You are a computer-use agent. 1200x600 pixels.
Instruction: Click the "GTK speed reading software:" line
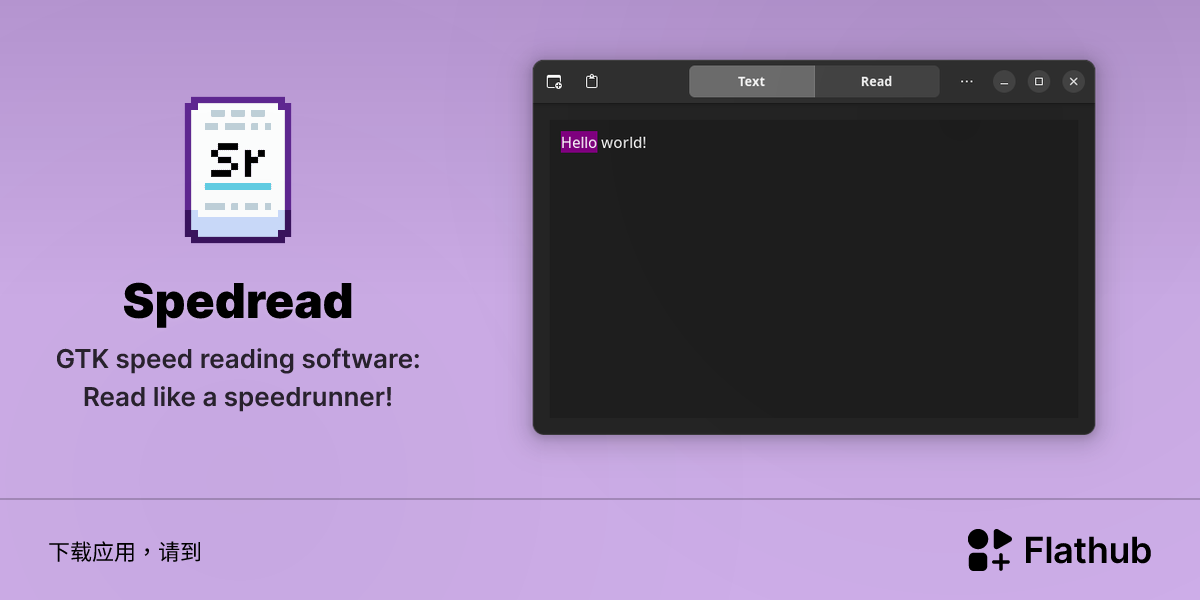(238, 359)
